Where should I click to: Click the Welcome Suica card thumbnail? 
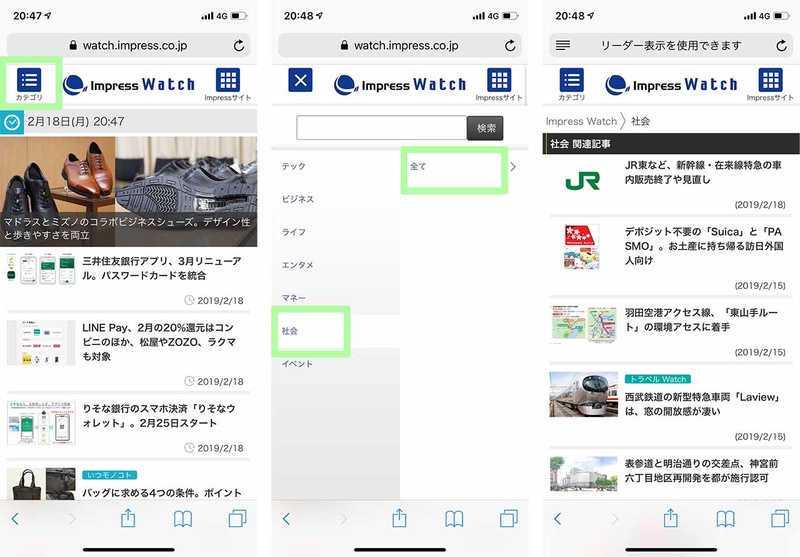coord(582,247)
